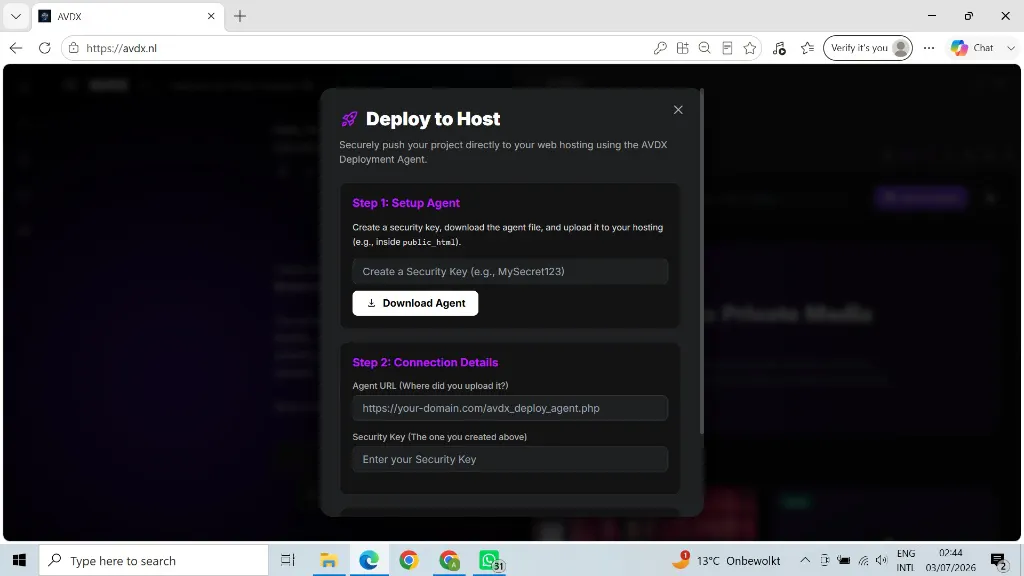The width and height of the screenshot is (1024, 576).
Task: Open the media control music icon
Action: pyautogui.click(x=779, y=48)
